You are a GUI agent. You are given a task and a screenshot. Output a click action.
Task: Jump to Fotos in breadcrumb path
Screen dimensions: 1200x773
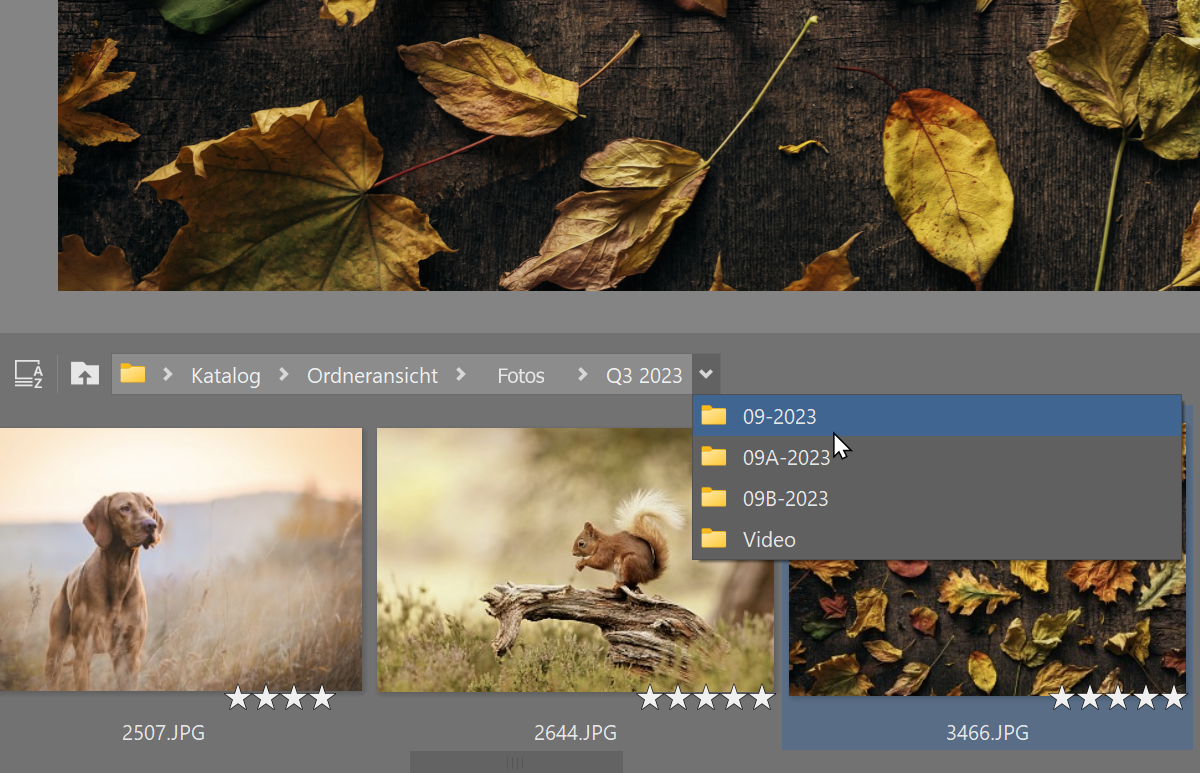[521, 376]
